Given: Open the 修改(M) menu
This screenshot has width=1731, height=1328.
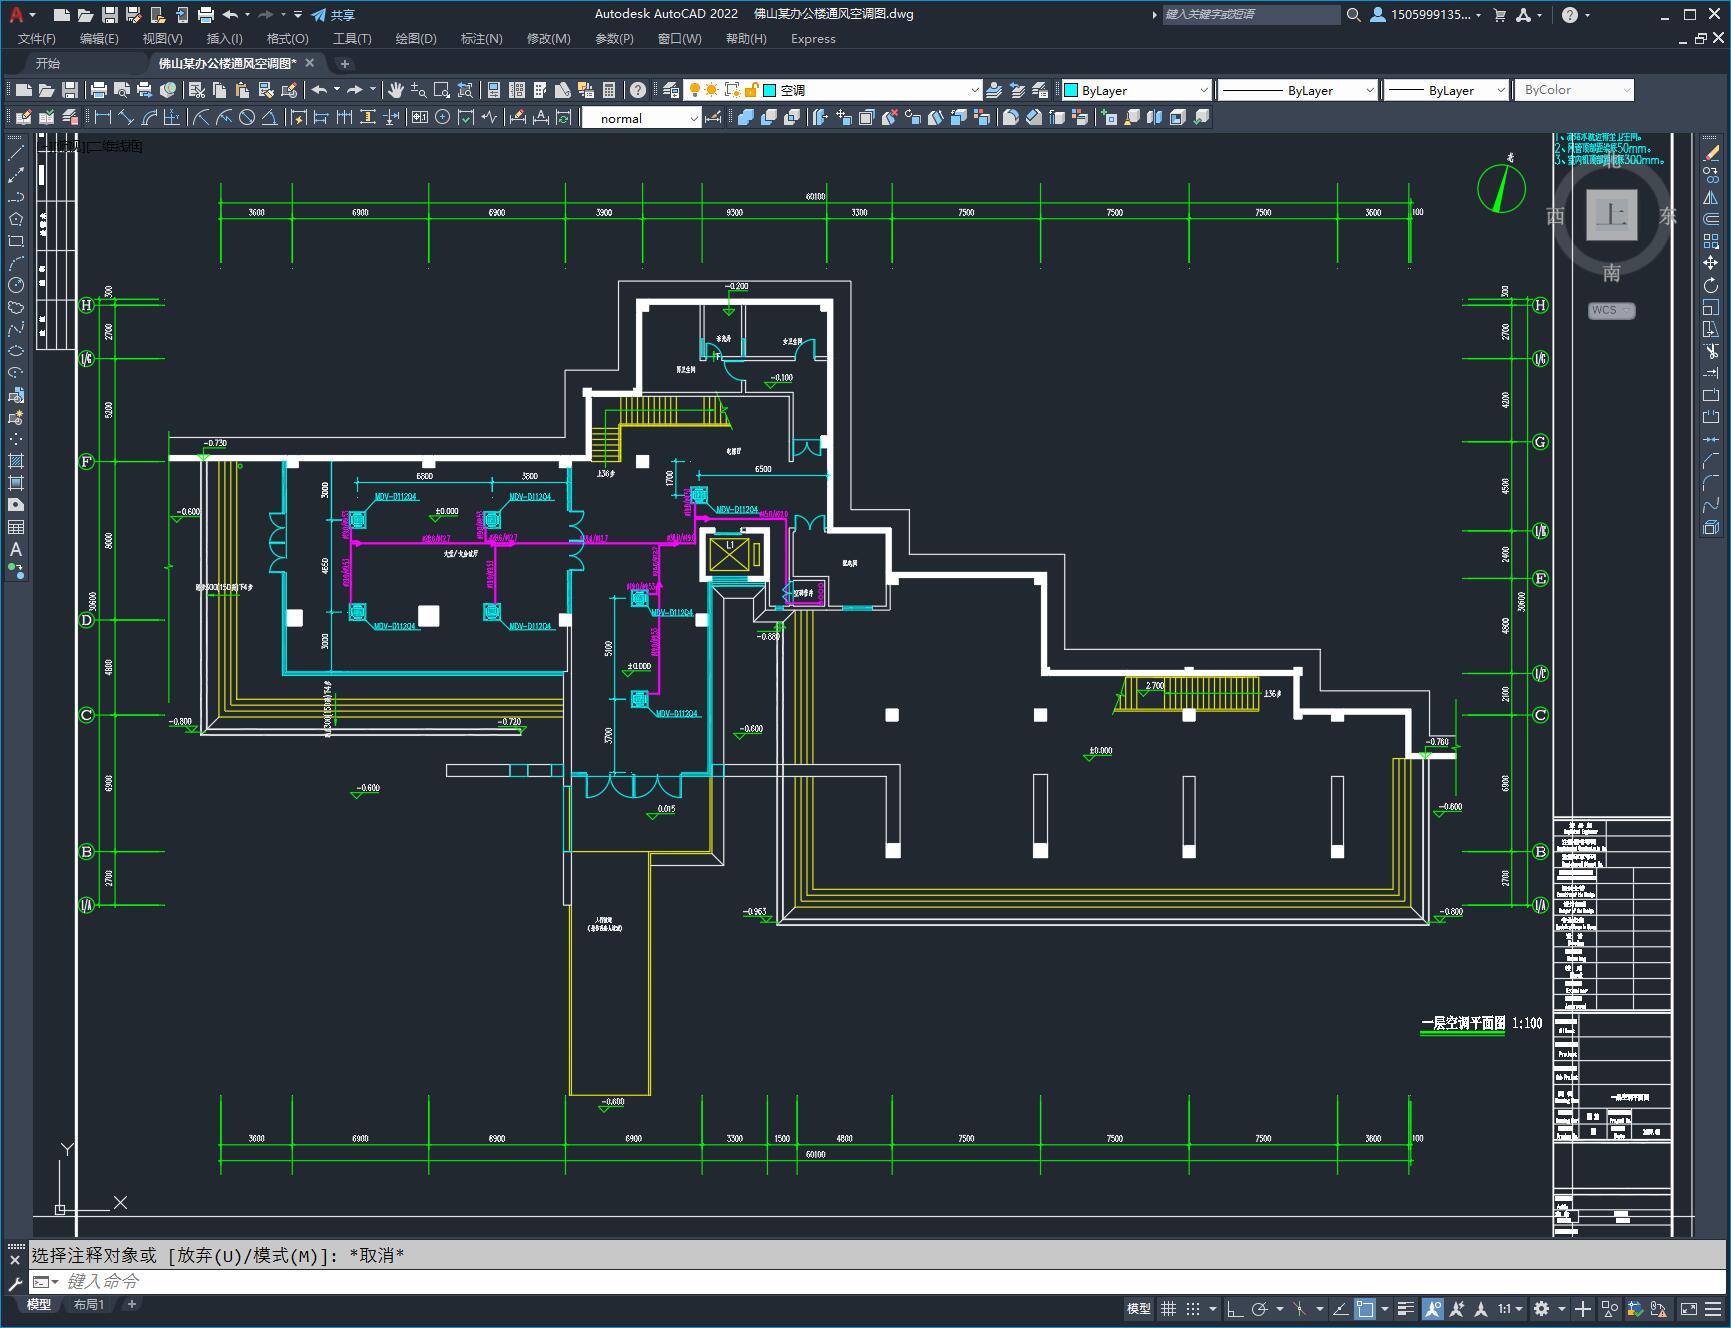Looking at the screenshot, I should [548, 38].
